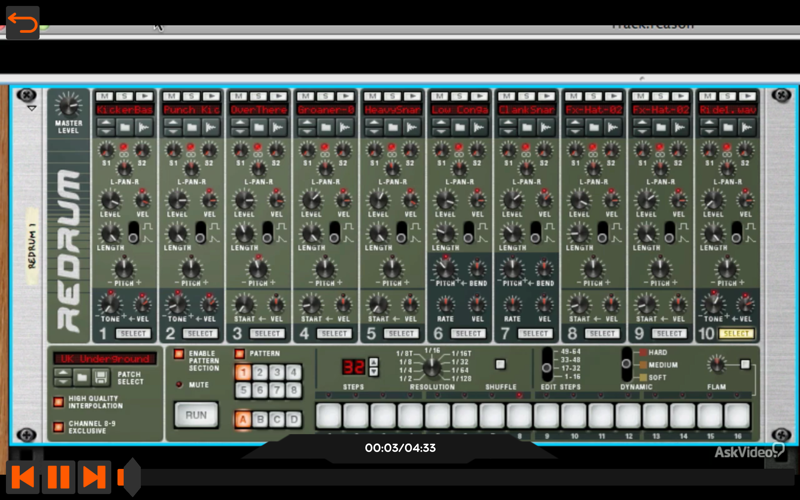Open sample browser folder on channel 4

[x=326, y=127]
